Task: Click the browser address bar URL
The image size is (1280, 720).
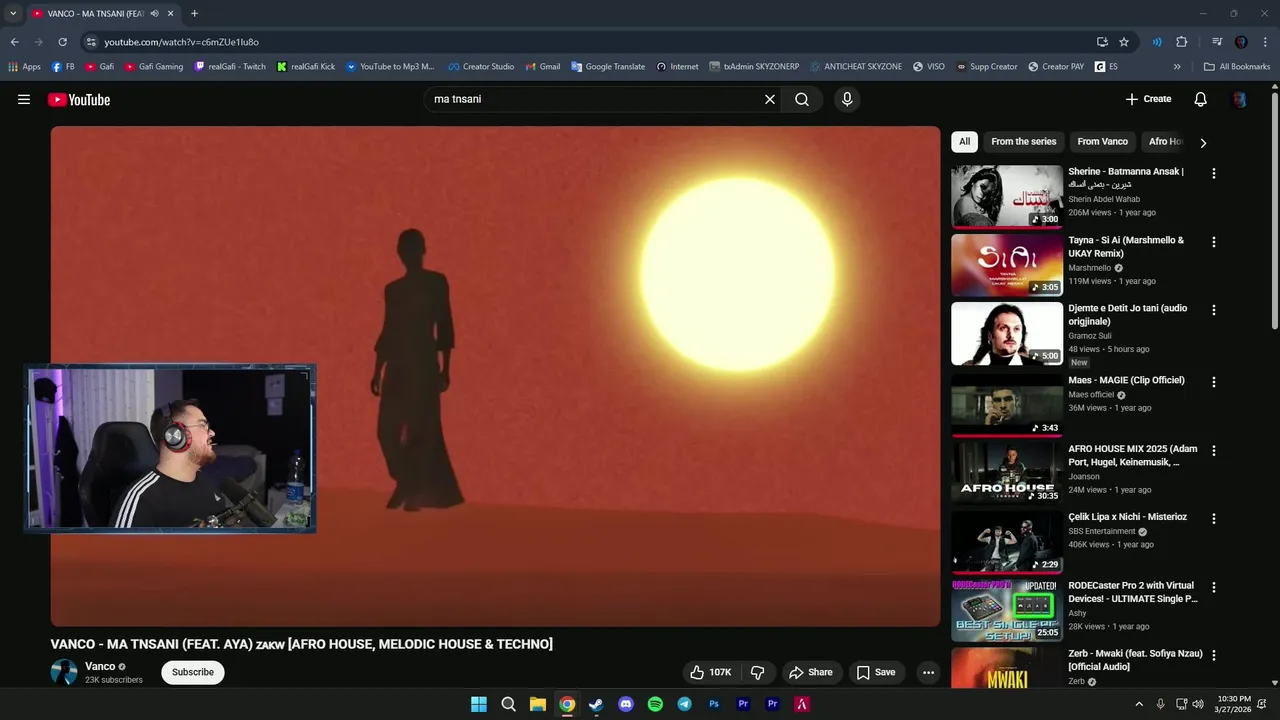Action: (x=182, y=42)
